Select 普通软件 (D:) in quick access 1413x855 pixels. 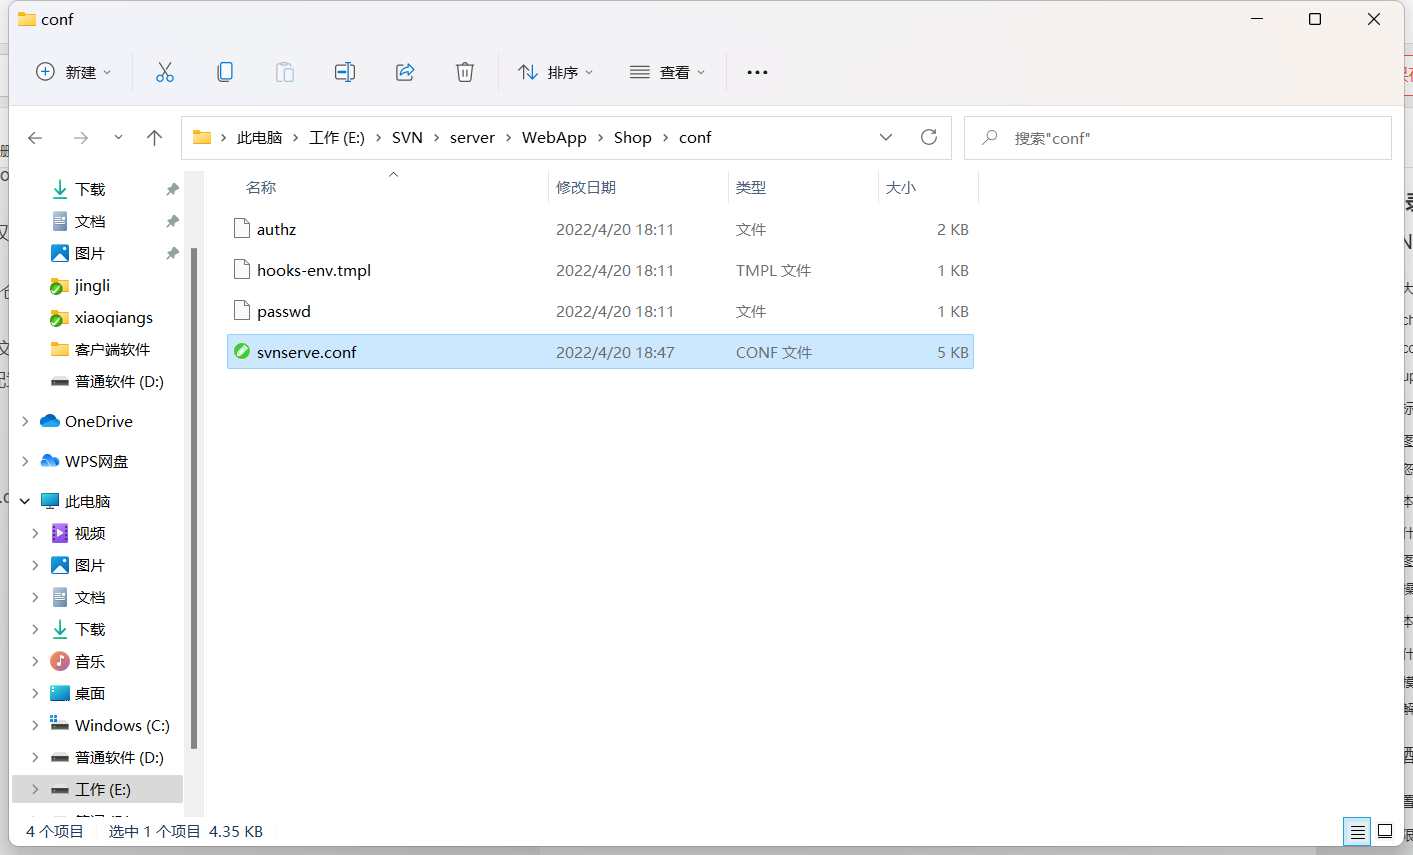(x=119, y=382)
